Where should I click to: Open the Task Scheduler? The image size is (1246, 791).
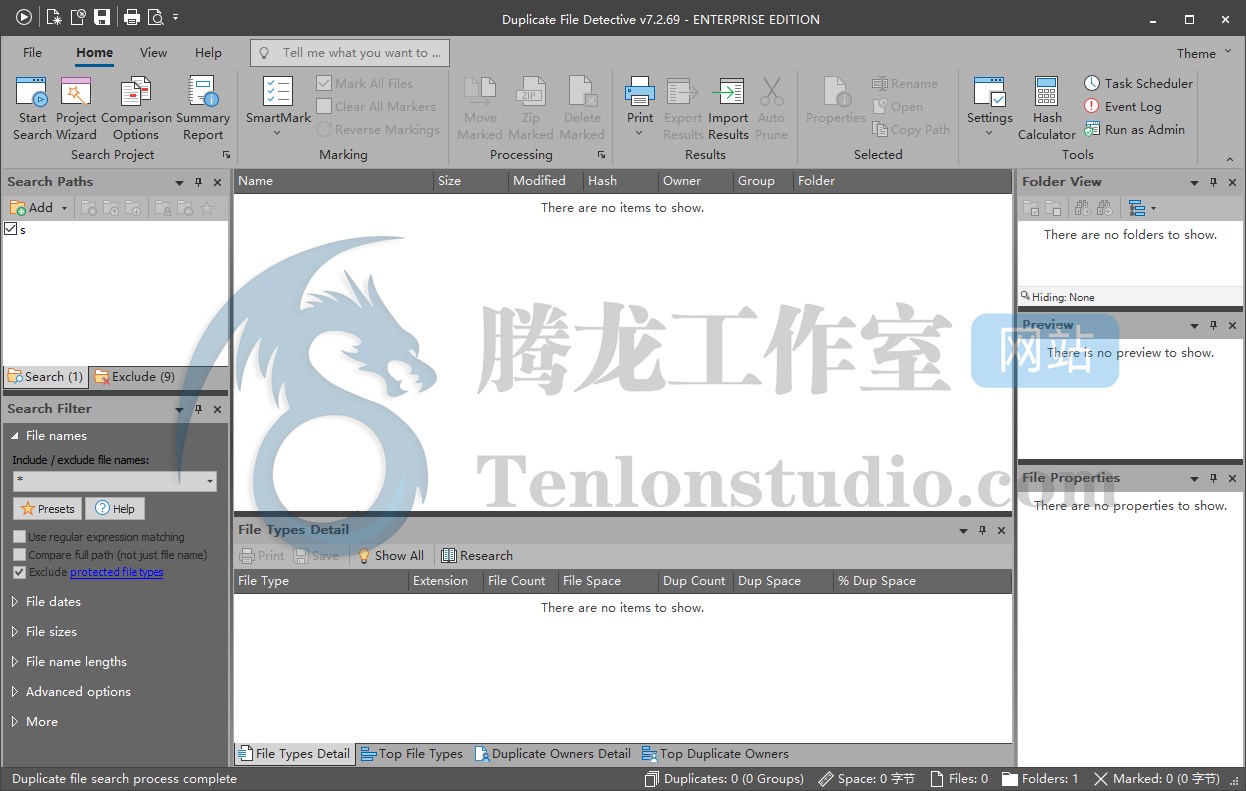(1138, 83)
